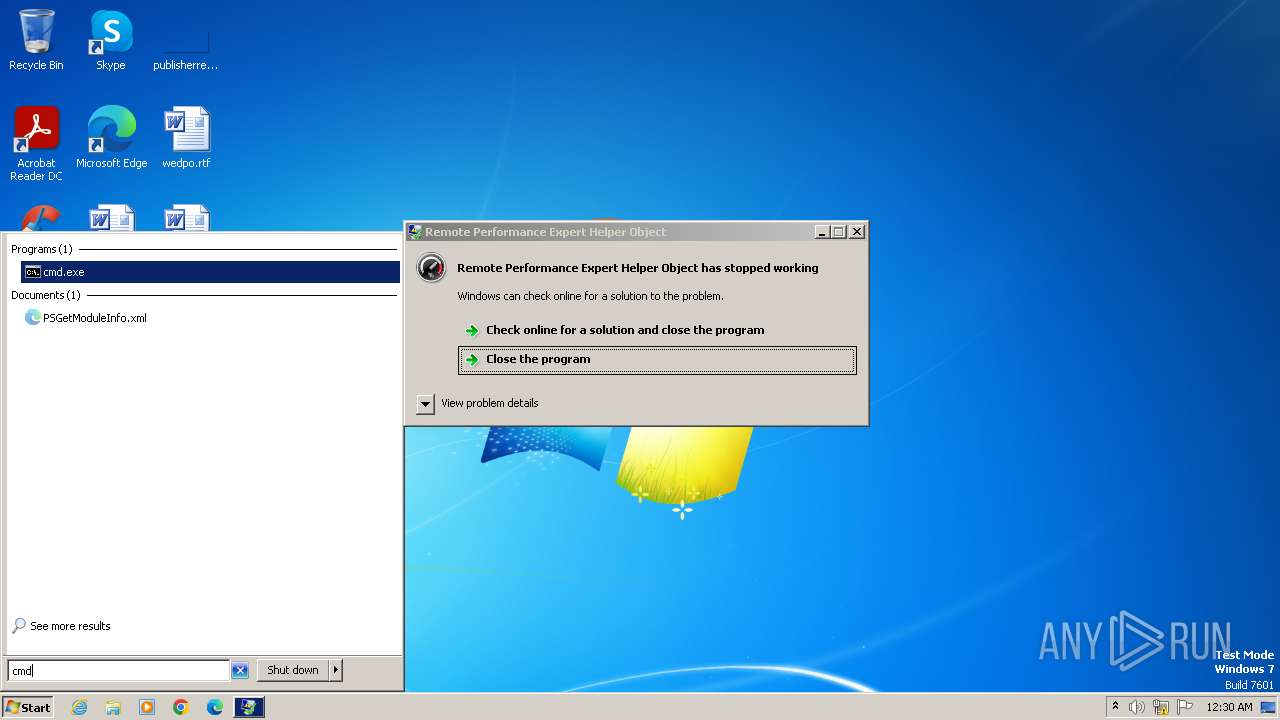Open Internet Explorer from taskbar

(x=79, y=707)
